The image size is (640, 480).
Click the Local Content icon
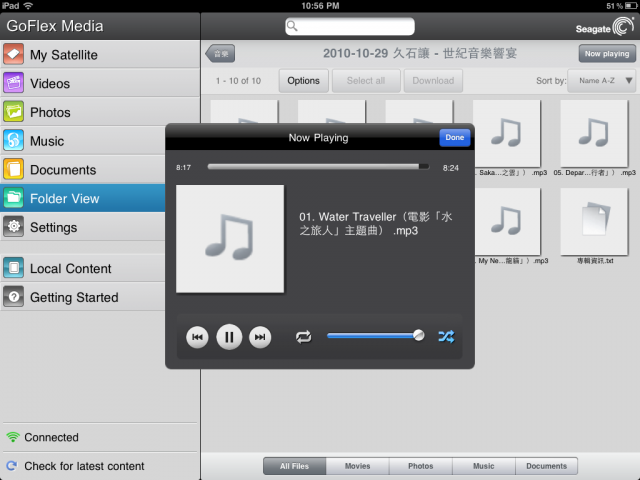click(x=13, y=268)
